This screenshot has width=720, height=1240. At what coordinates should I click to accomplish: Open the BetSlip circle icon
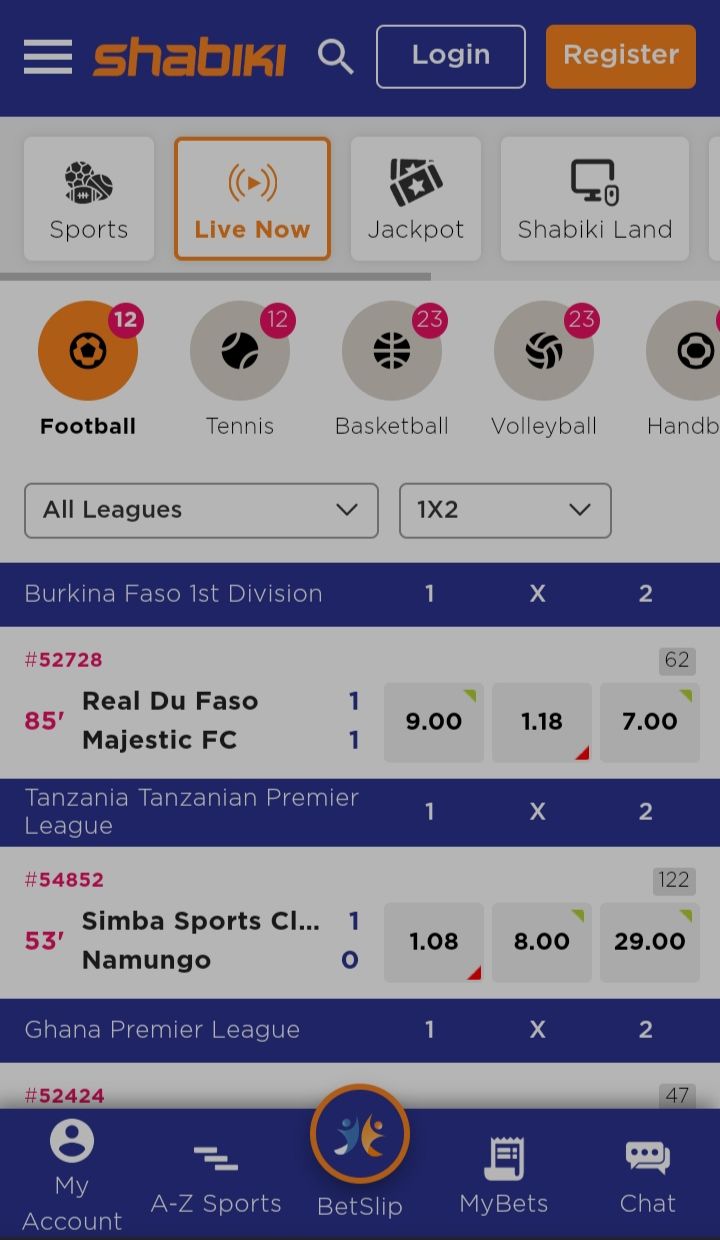click(360, 1135)
